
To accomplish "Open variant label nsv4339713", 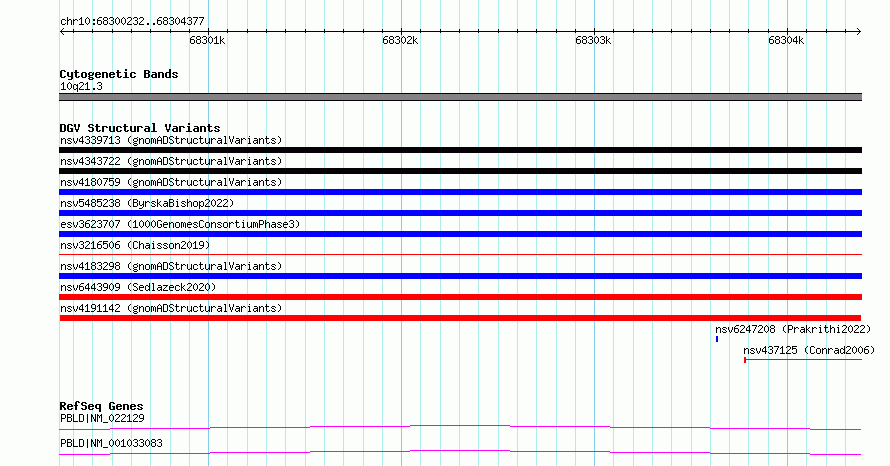I will click(171, 140).
